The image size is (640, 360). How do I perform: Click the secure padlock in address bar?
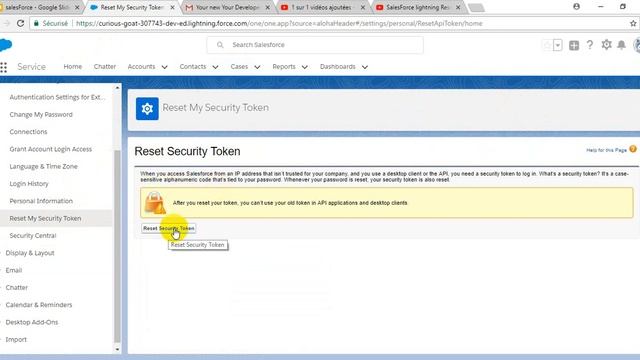click(36, 24)
